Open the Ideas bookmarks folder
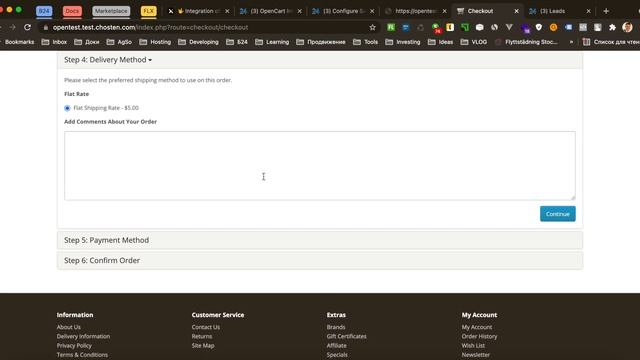 [x=440, y=42]
